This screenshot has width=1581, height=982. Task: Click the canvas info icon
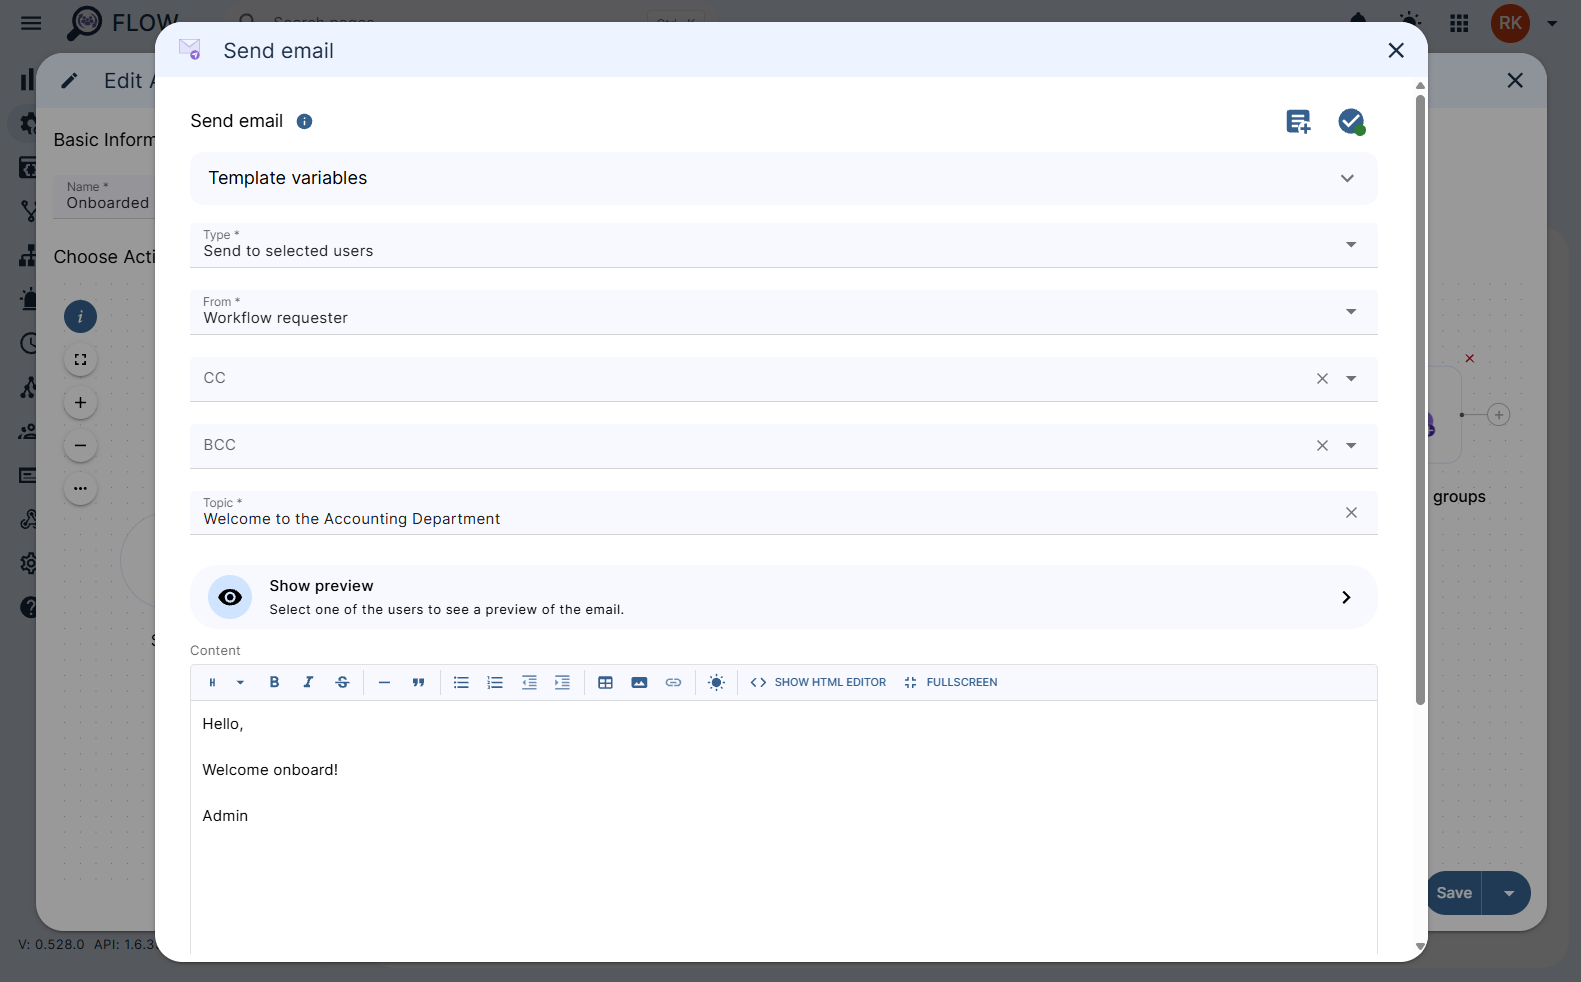[x=80, y=317]
